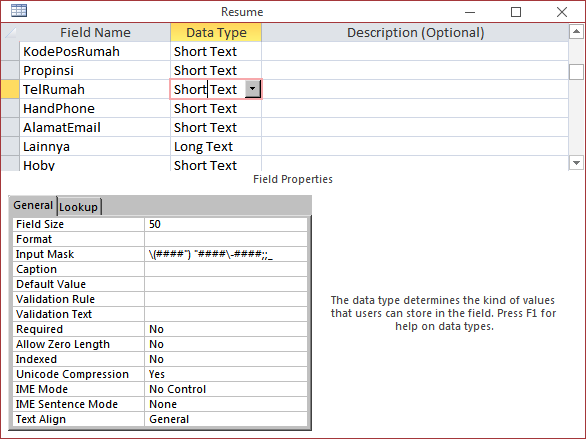586x439 pixels.
Task: Click the Field Name column header
Action: click(95, 33)
